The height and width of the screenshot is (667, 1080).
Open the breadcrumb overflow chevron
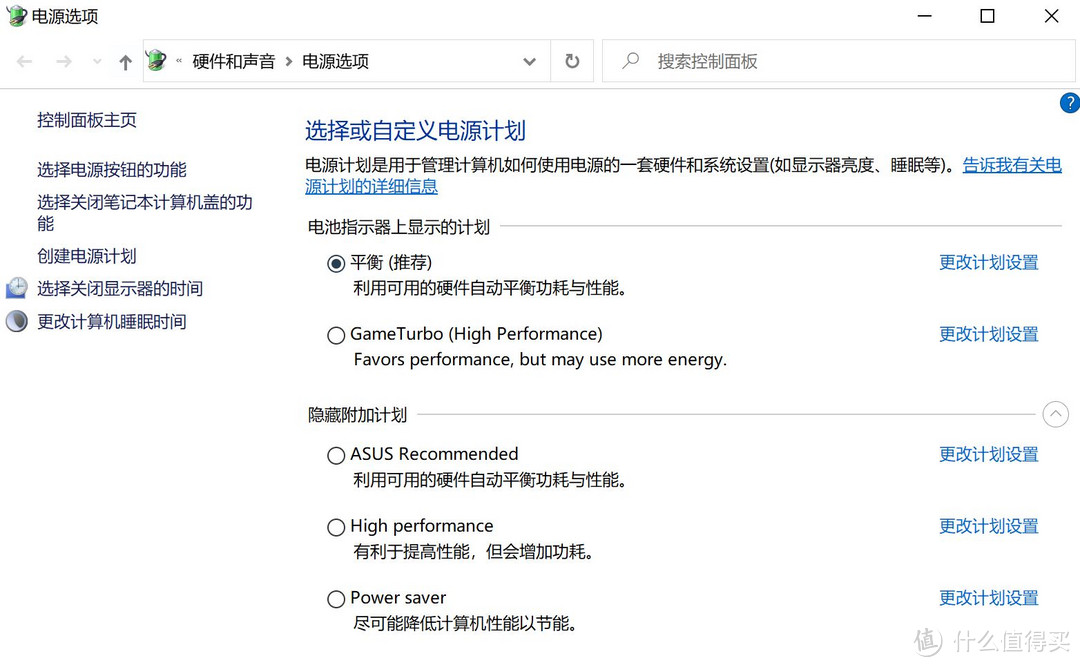[179, 61]
